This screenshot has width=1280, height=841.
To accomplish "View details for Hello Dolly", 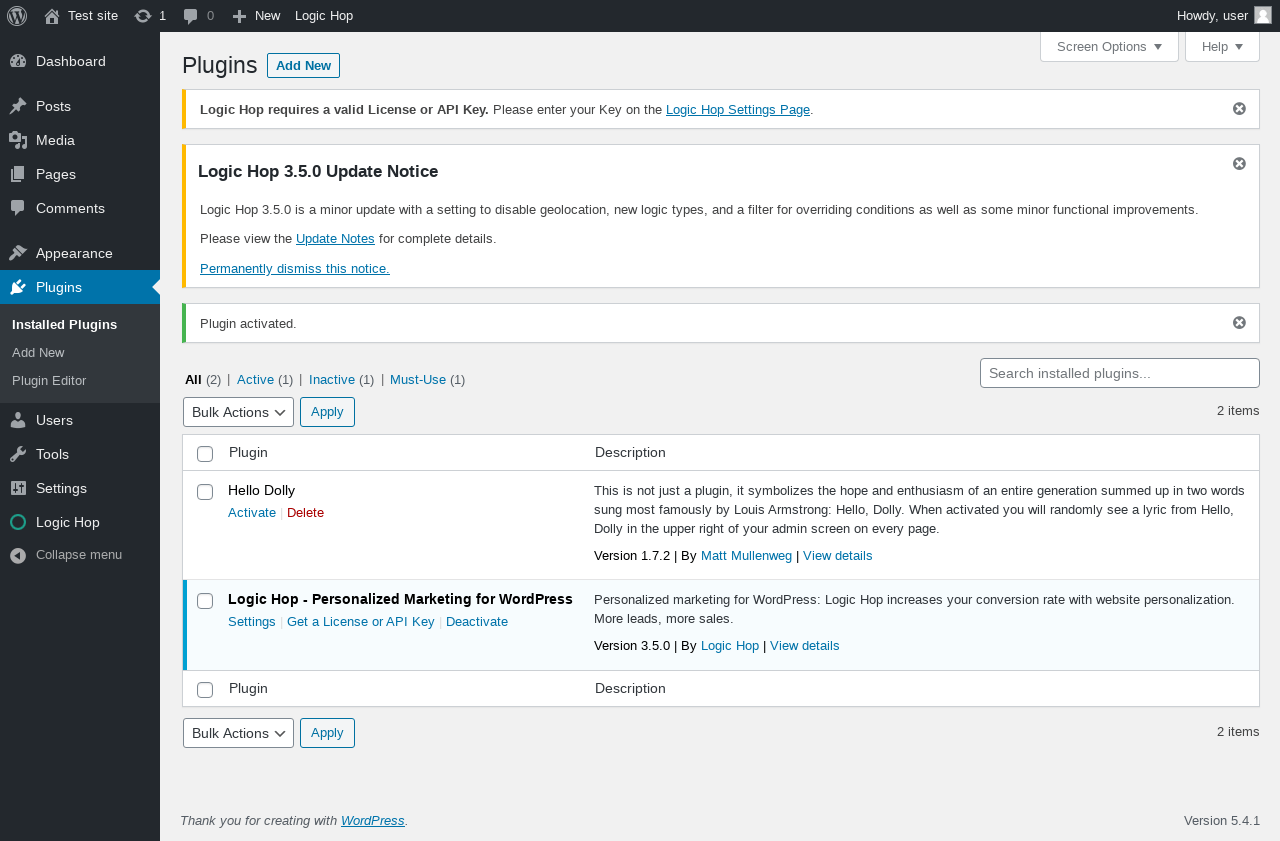I will click(837, 556).
